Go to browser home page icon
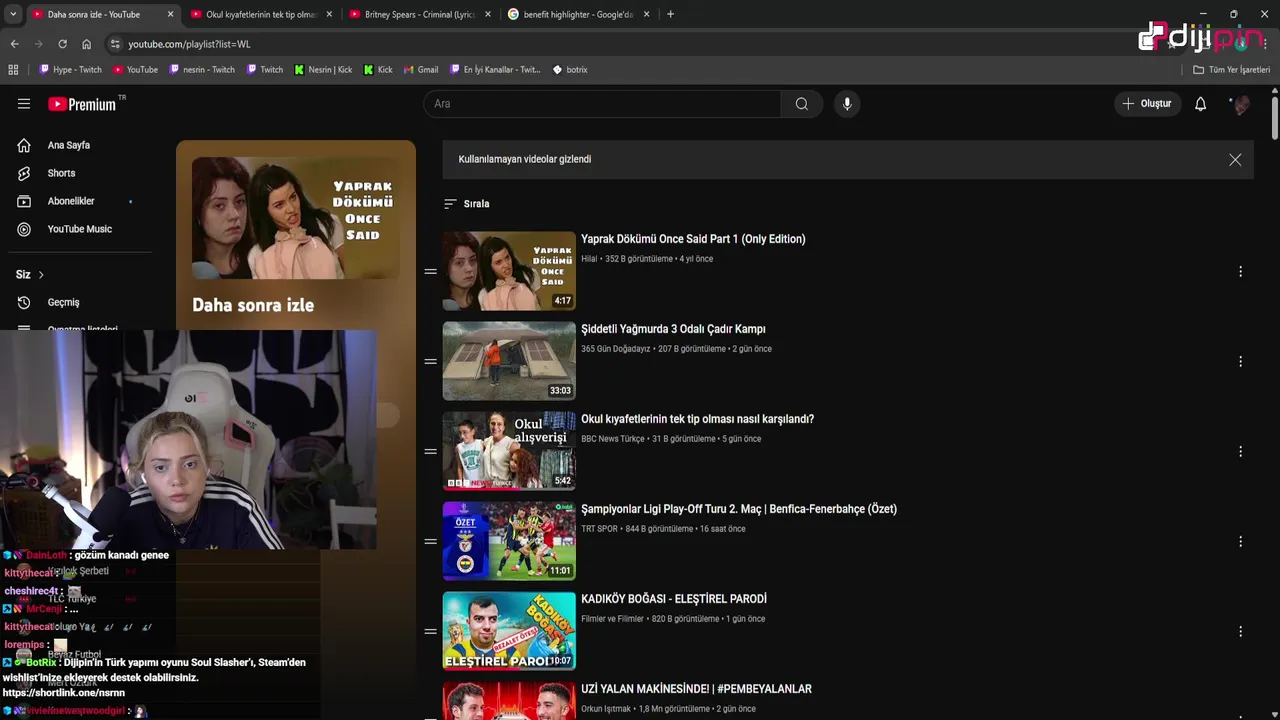 [x=87, y=44]
